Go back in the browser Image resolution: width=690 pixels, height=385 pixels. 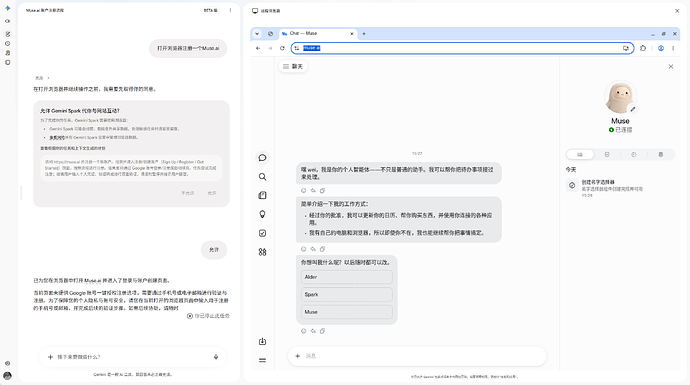coord(258,48)
